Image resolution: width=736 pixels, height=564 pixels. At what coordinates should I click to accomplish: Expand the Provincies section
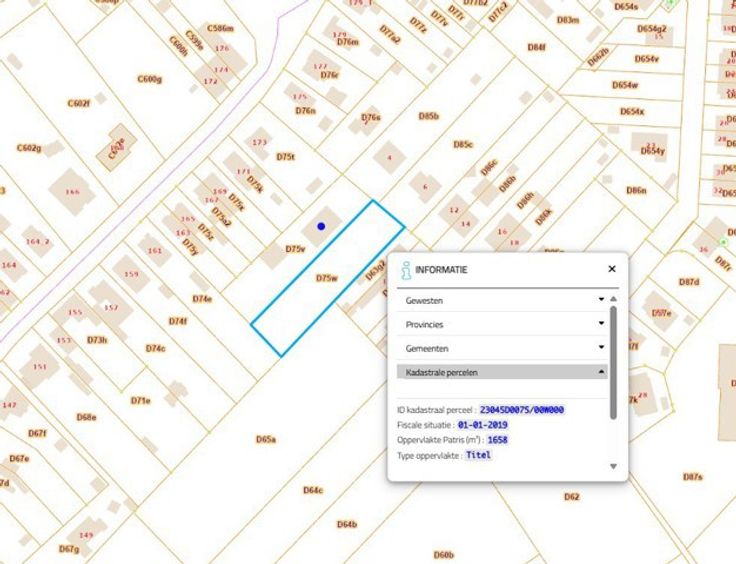click(x=601, y=324)
